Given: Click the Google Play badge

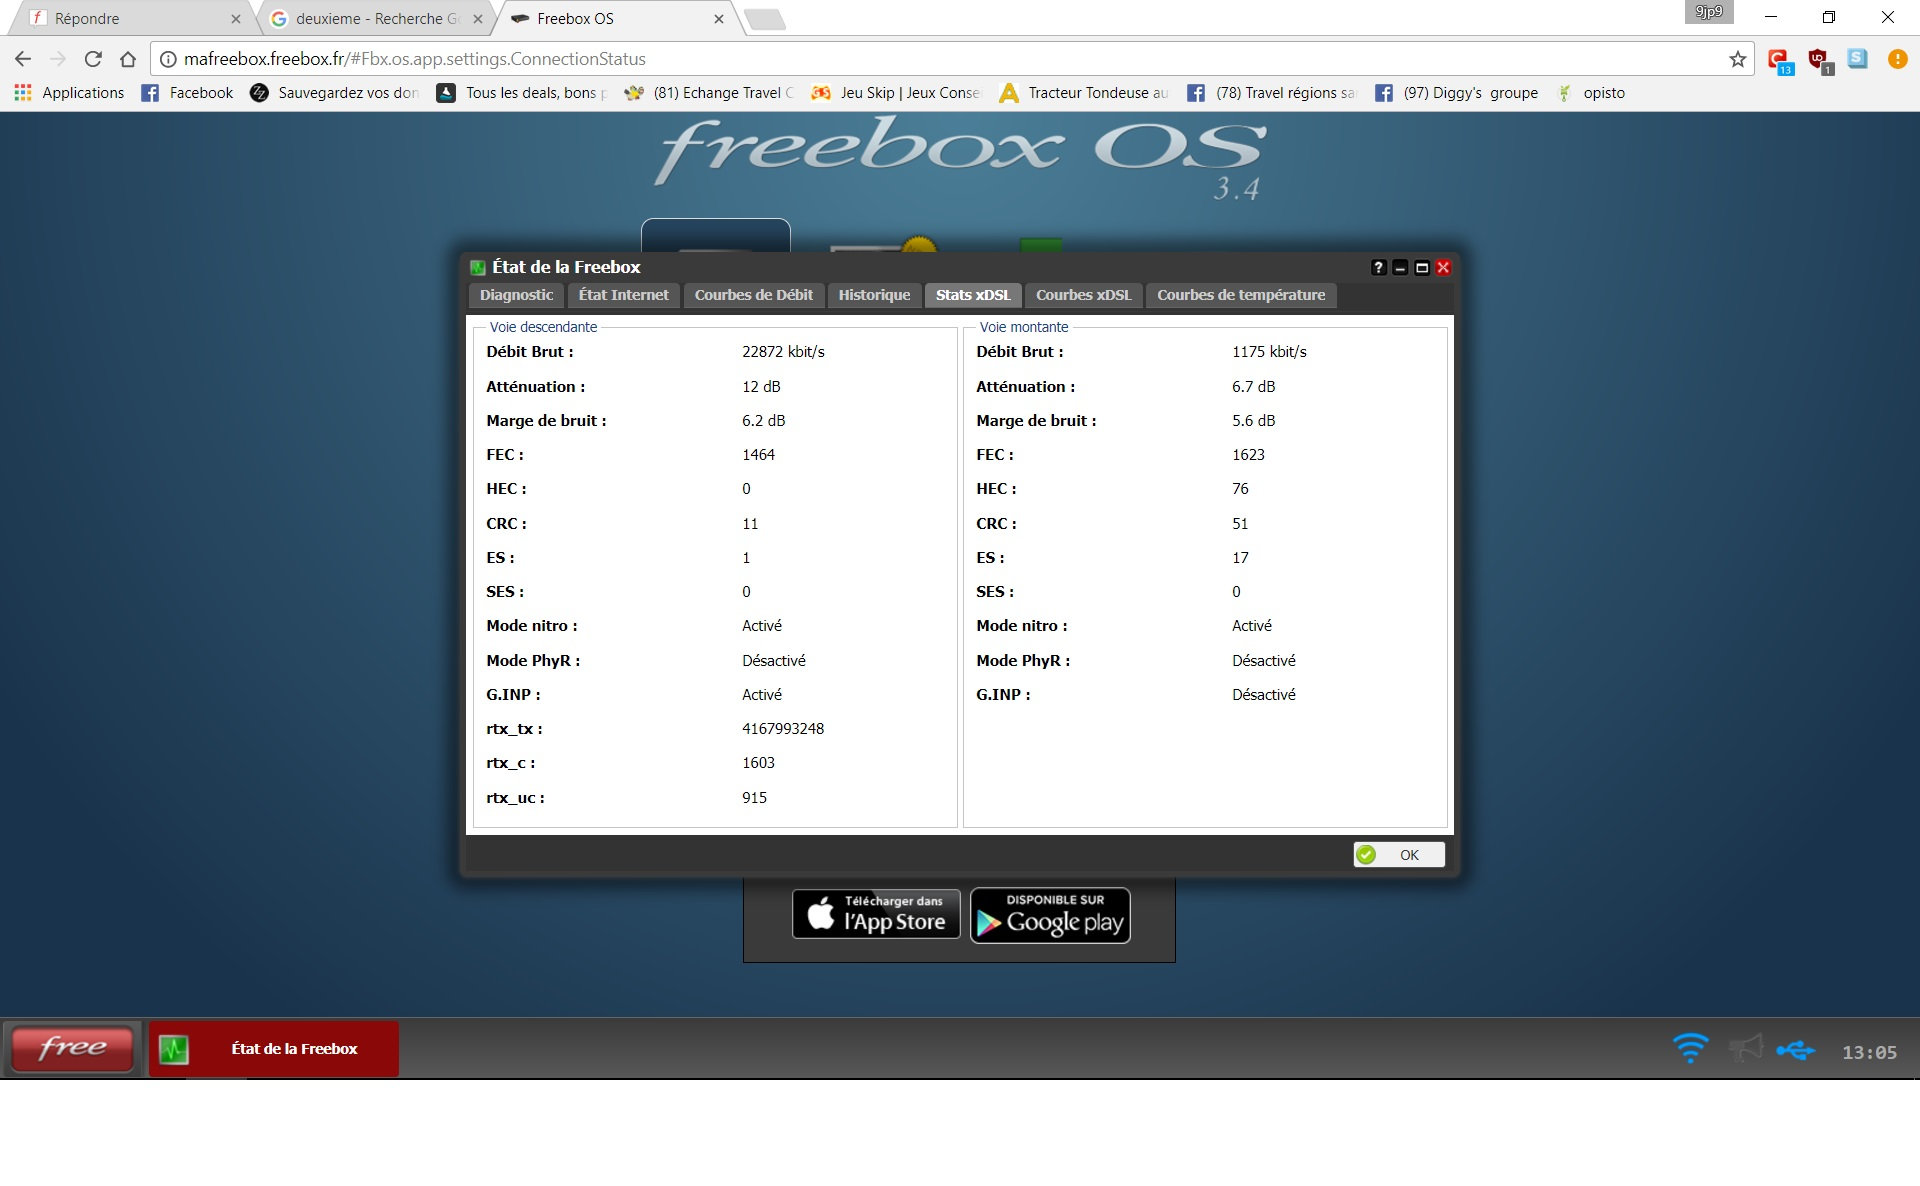Looking at the screenshot, I should tap(1050, 915).
